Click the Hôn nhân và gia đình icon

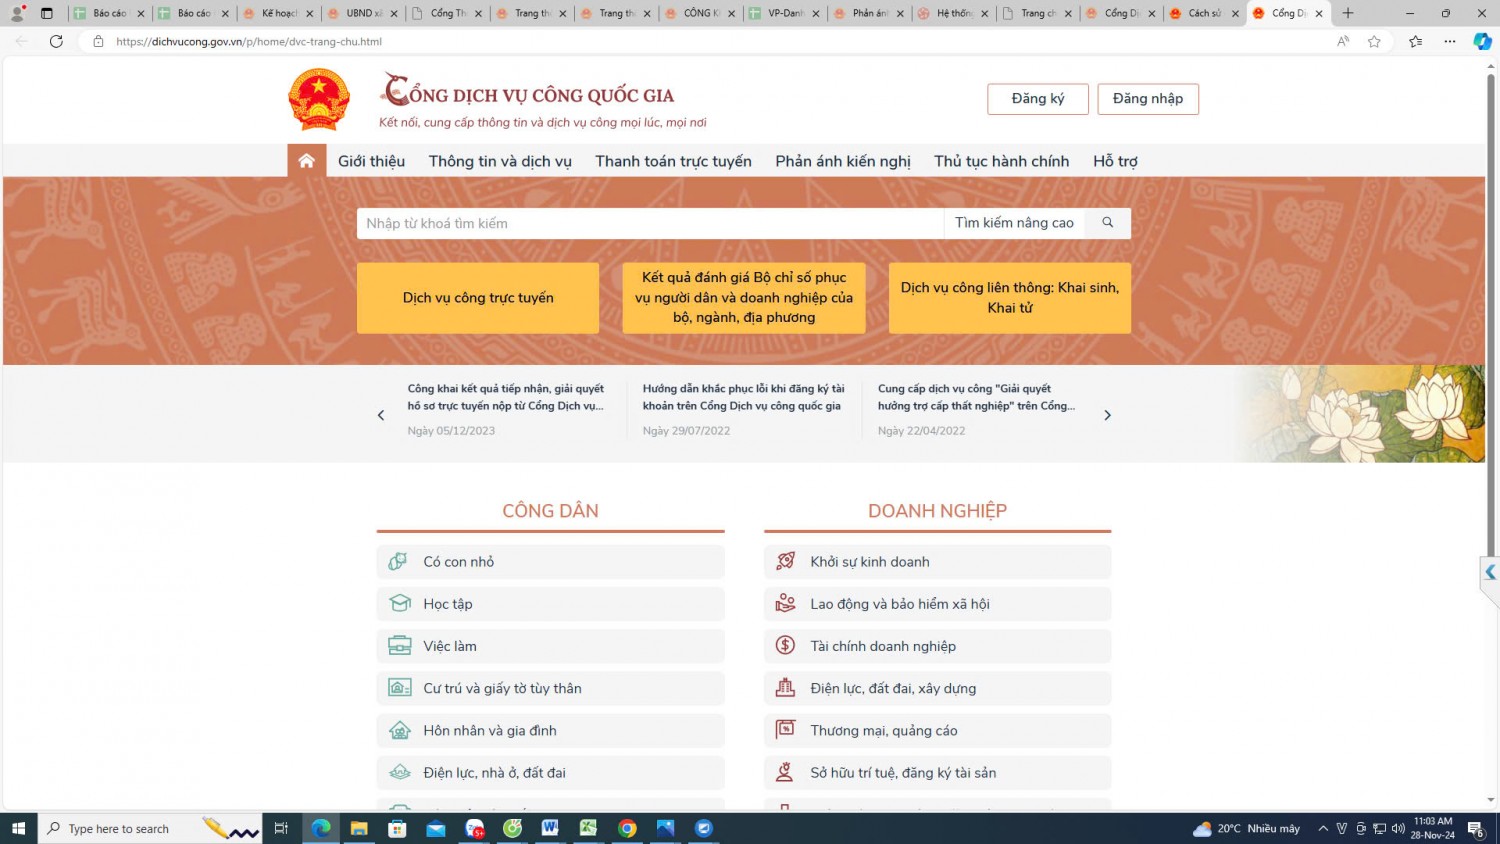pyautogui.click(x=400, y=731)
